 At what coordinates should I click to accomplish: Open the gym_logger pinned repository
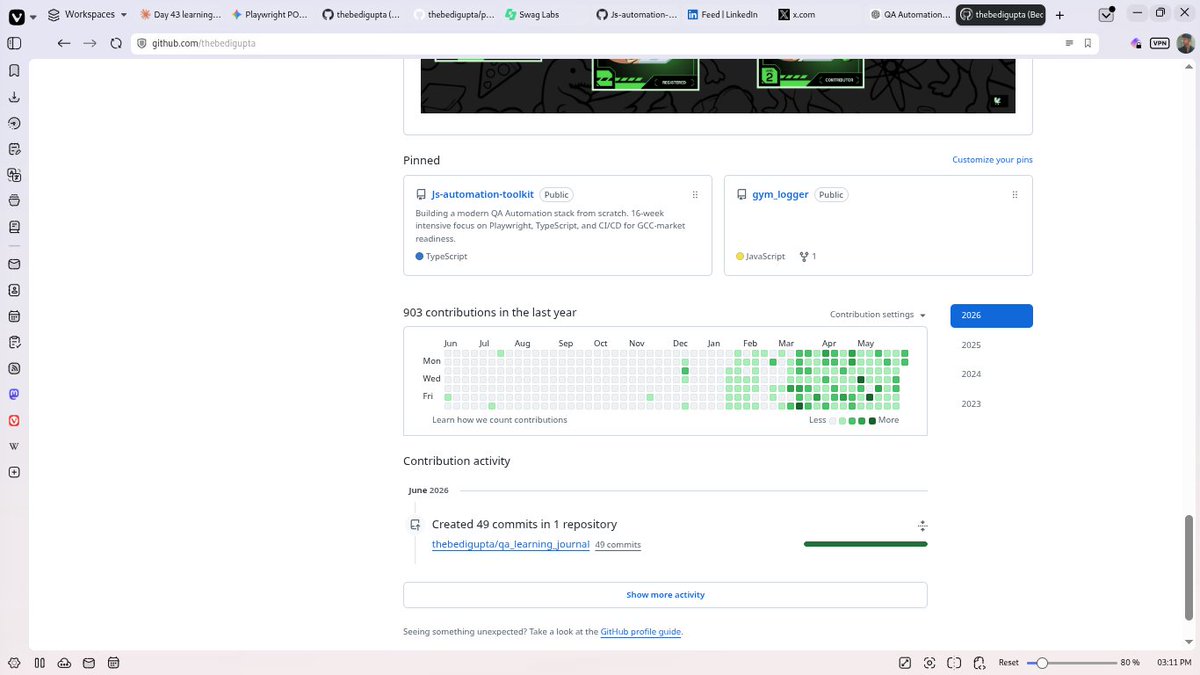[x=780, y=195]
